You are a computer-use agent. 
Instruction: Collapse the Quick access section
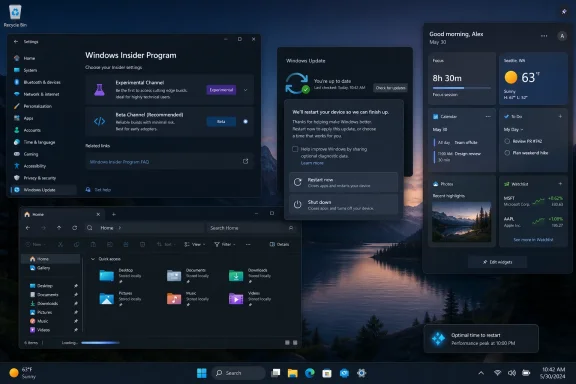(x=93, y=259)
